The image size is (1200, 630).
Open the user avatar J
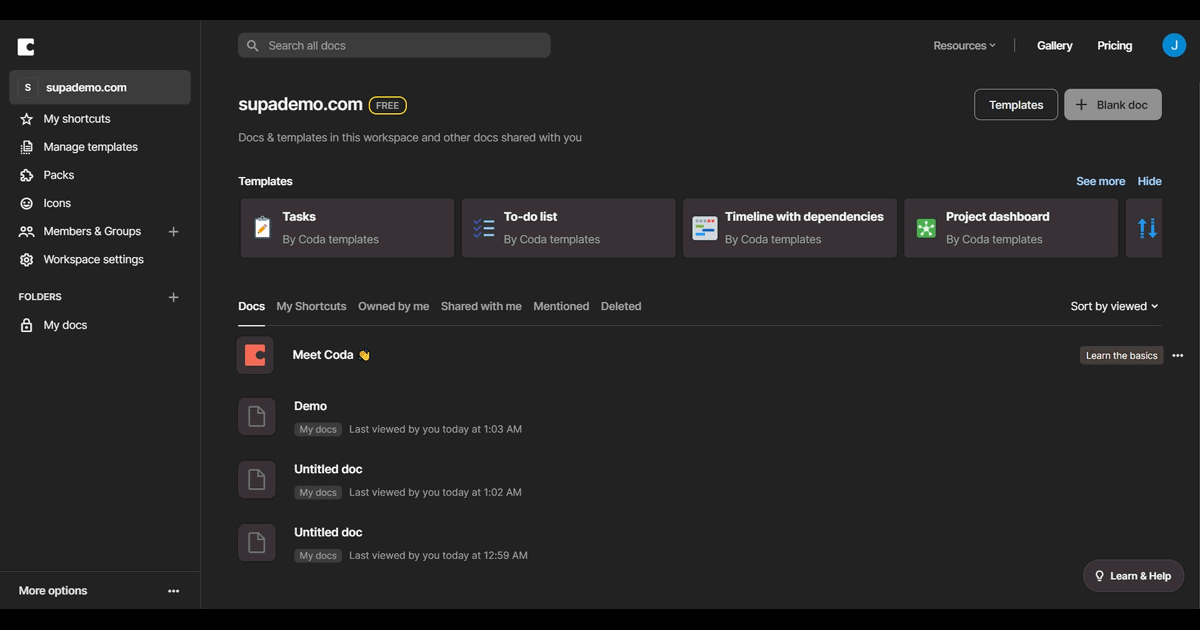(1174, 45)
